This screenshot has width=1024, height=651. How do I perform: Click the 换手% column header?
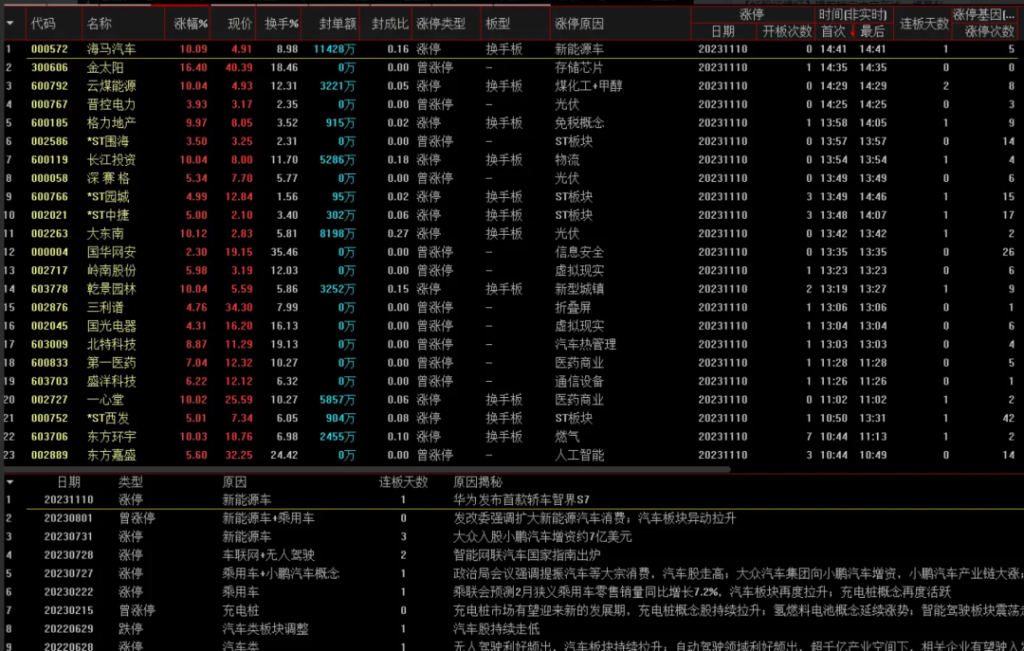(281, 22)
